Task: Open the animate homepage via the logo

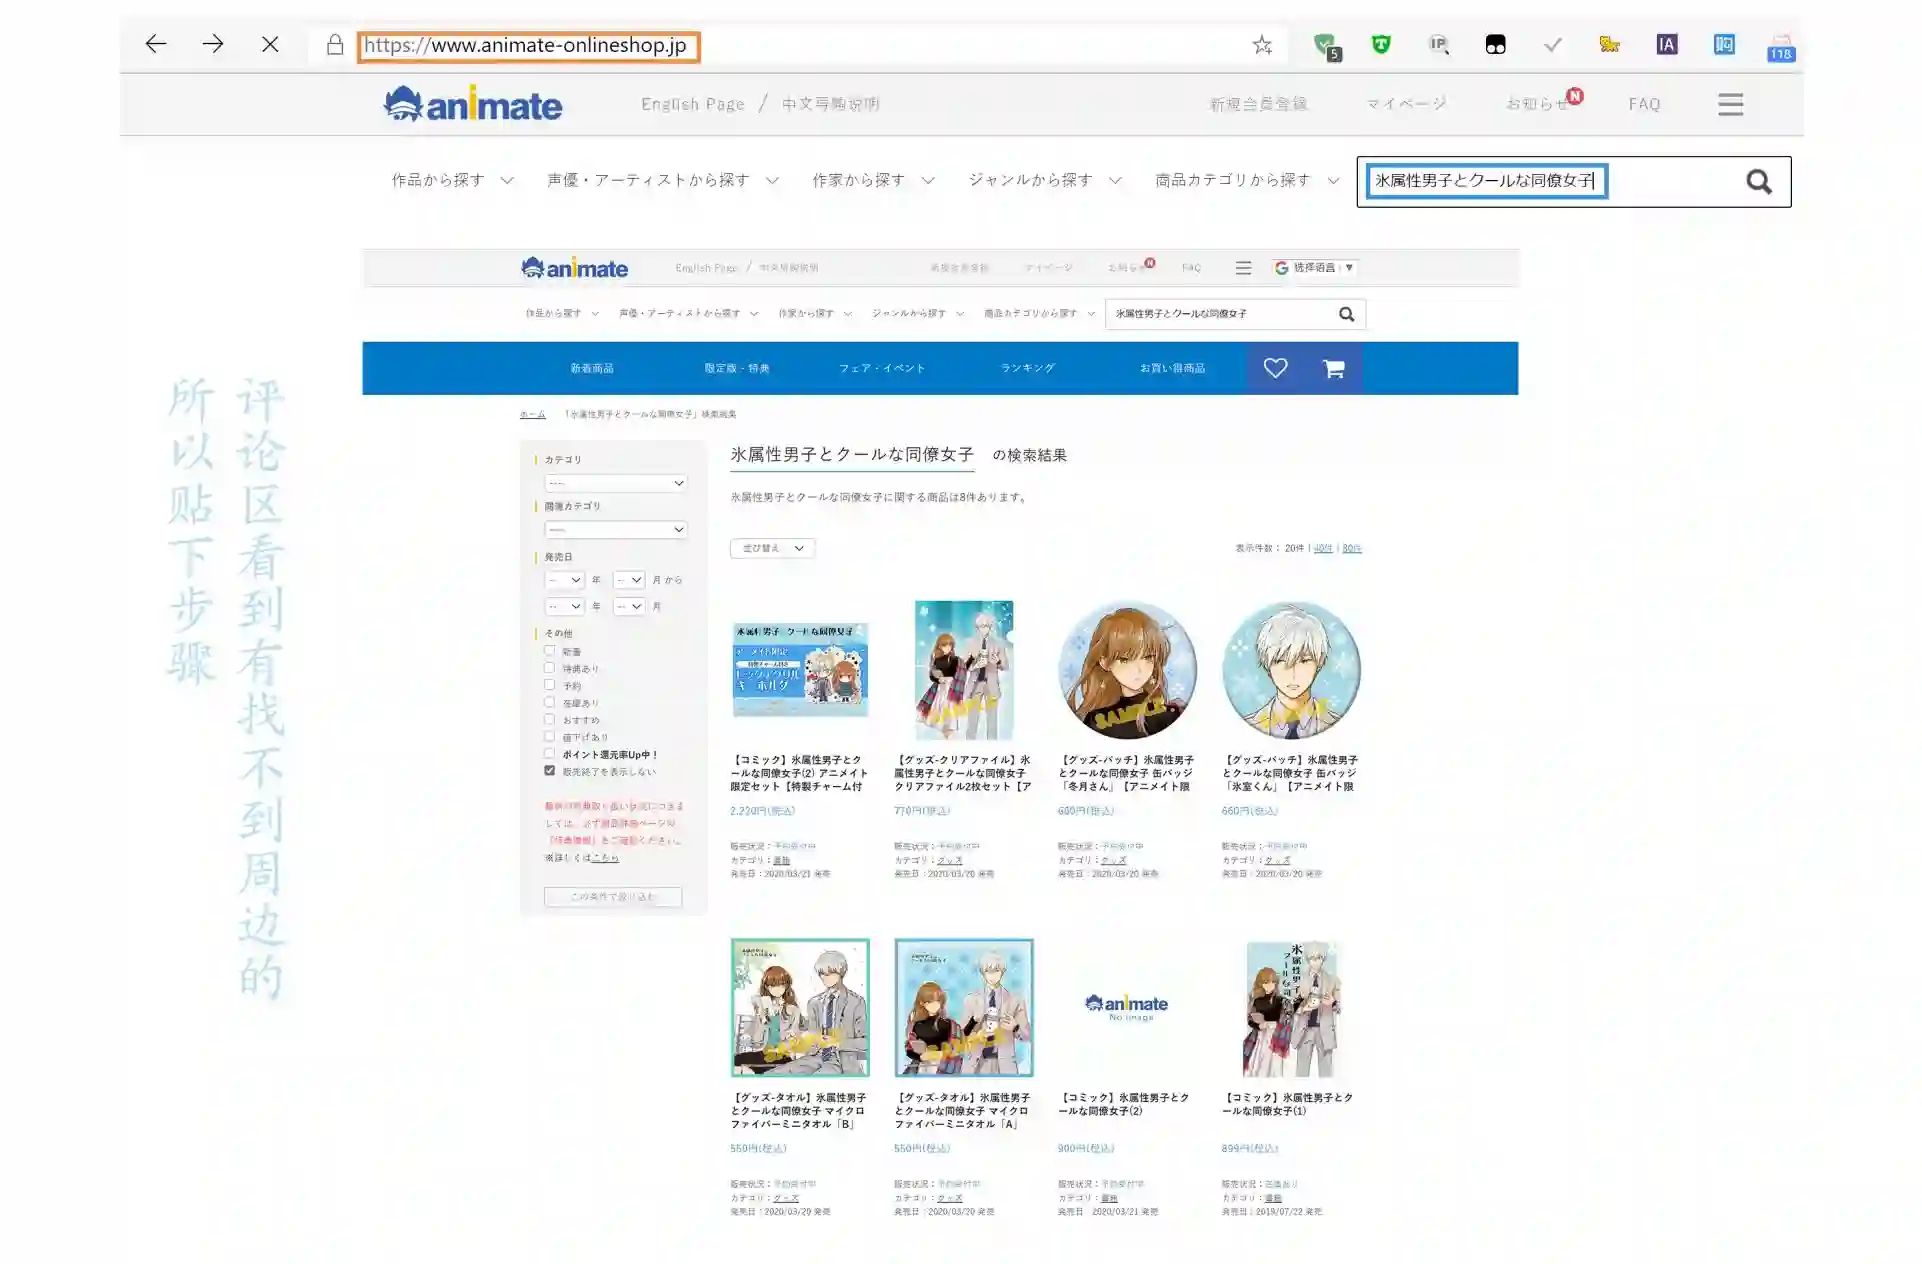Action: coord(472,103)
